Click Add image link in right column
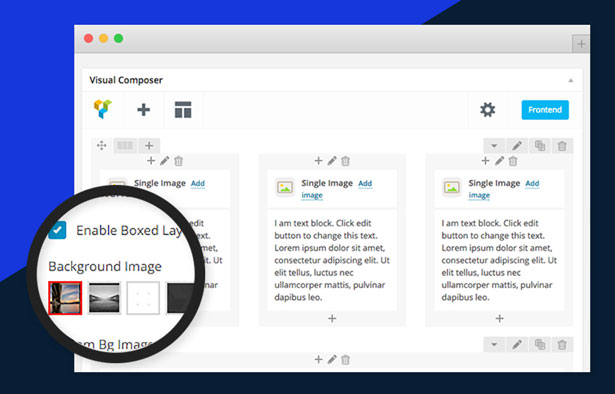 click(504, 189)
